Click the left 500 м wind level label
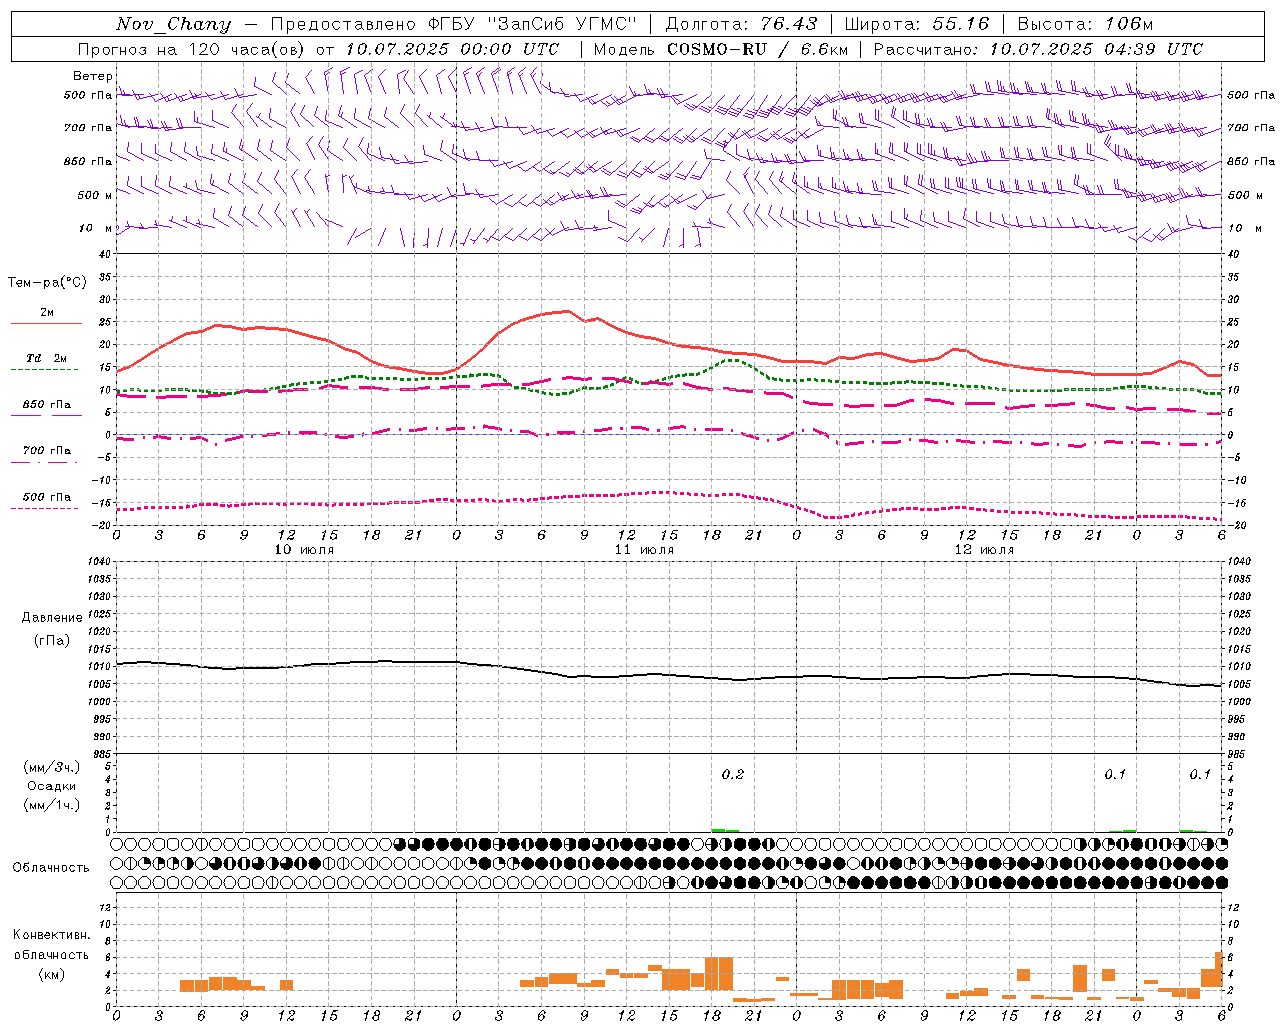Image resolution: width=1280 pixels, height=1024 pixels. 95,195
